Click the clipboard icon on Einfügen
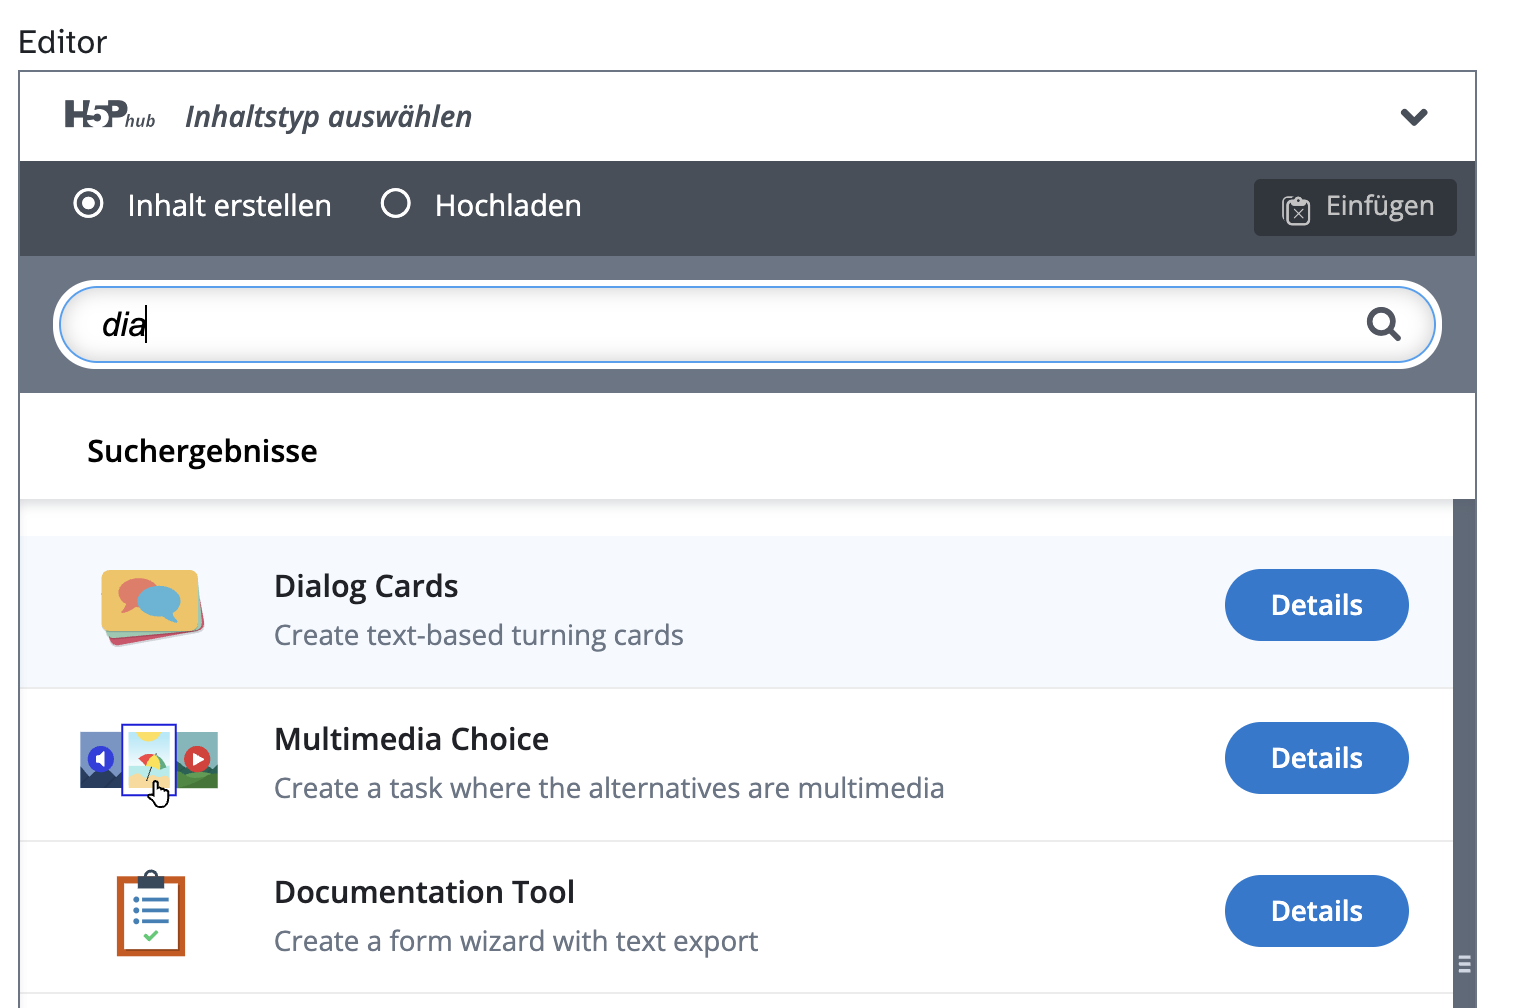 (x=1296, y=209)
